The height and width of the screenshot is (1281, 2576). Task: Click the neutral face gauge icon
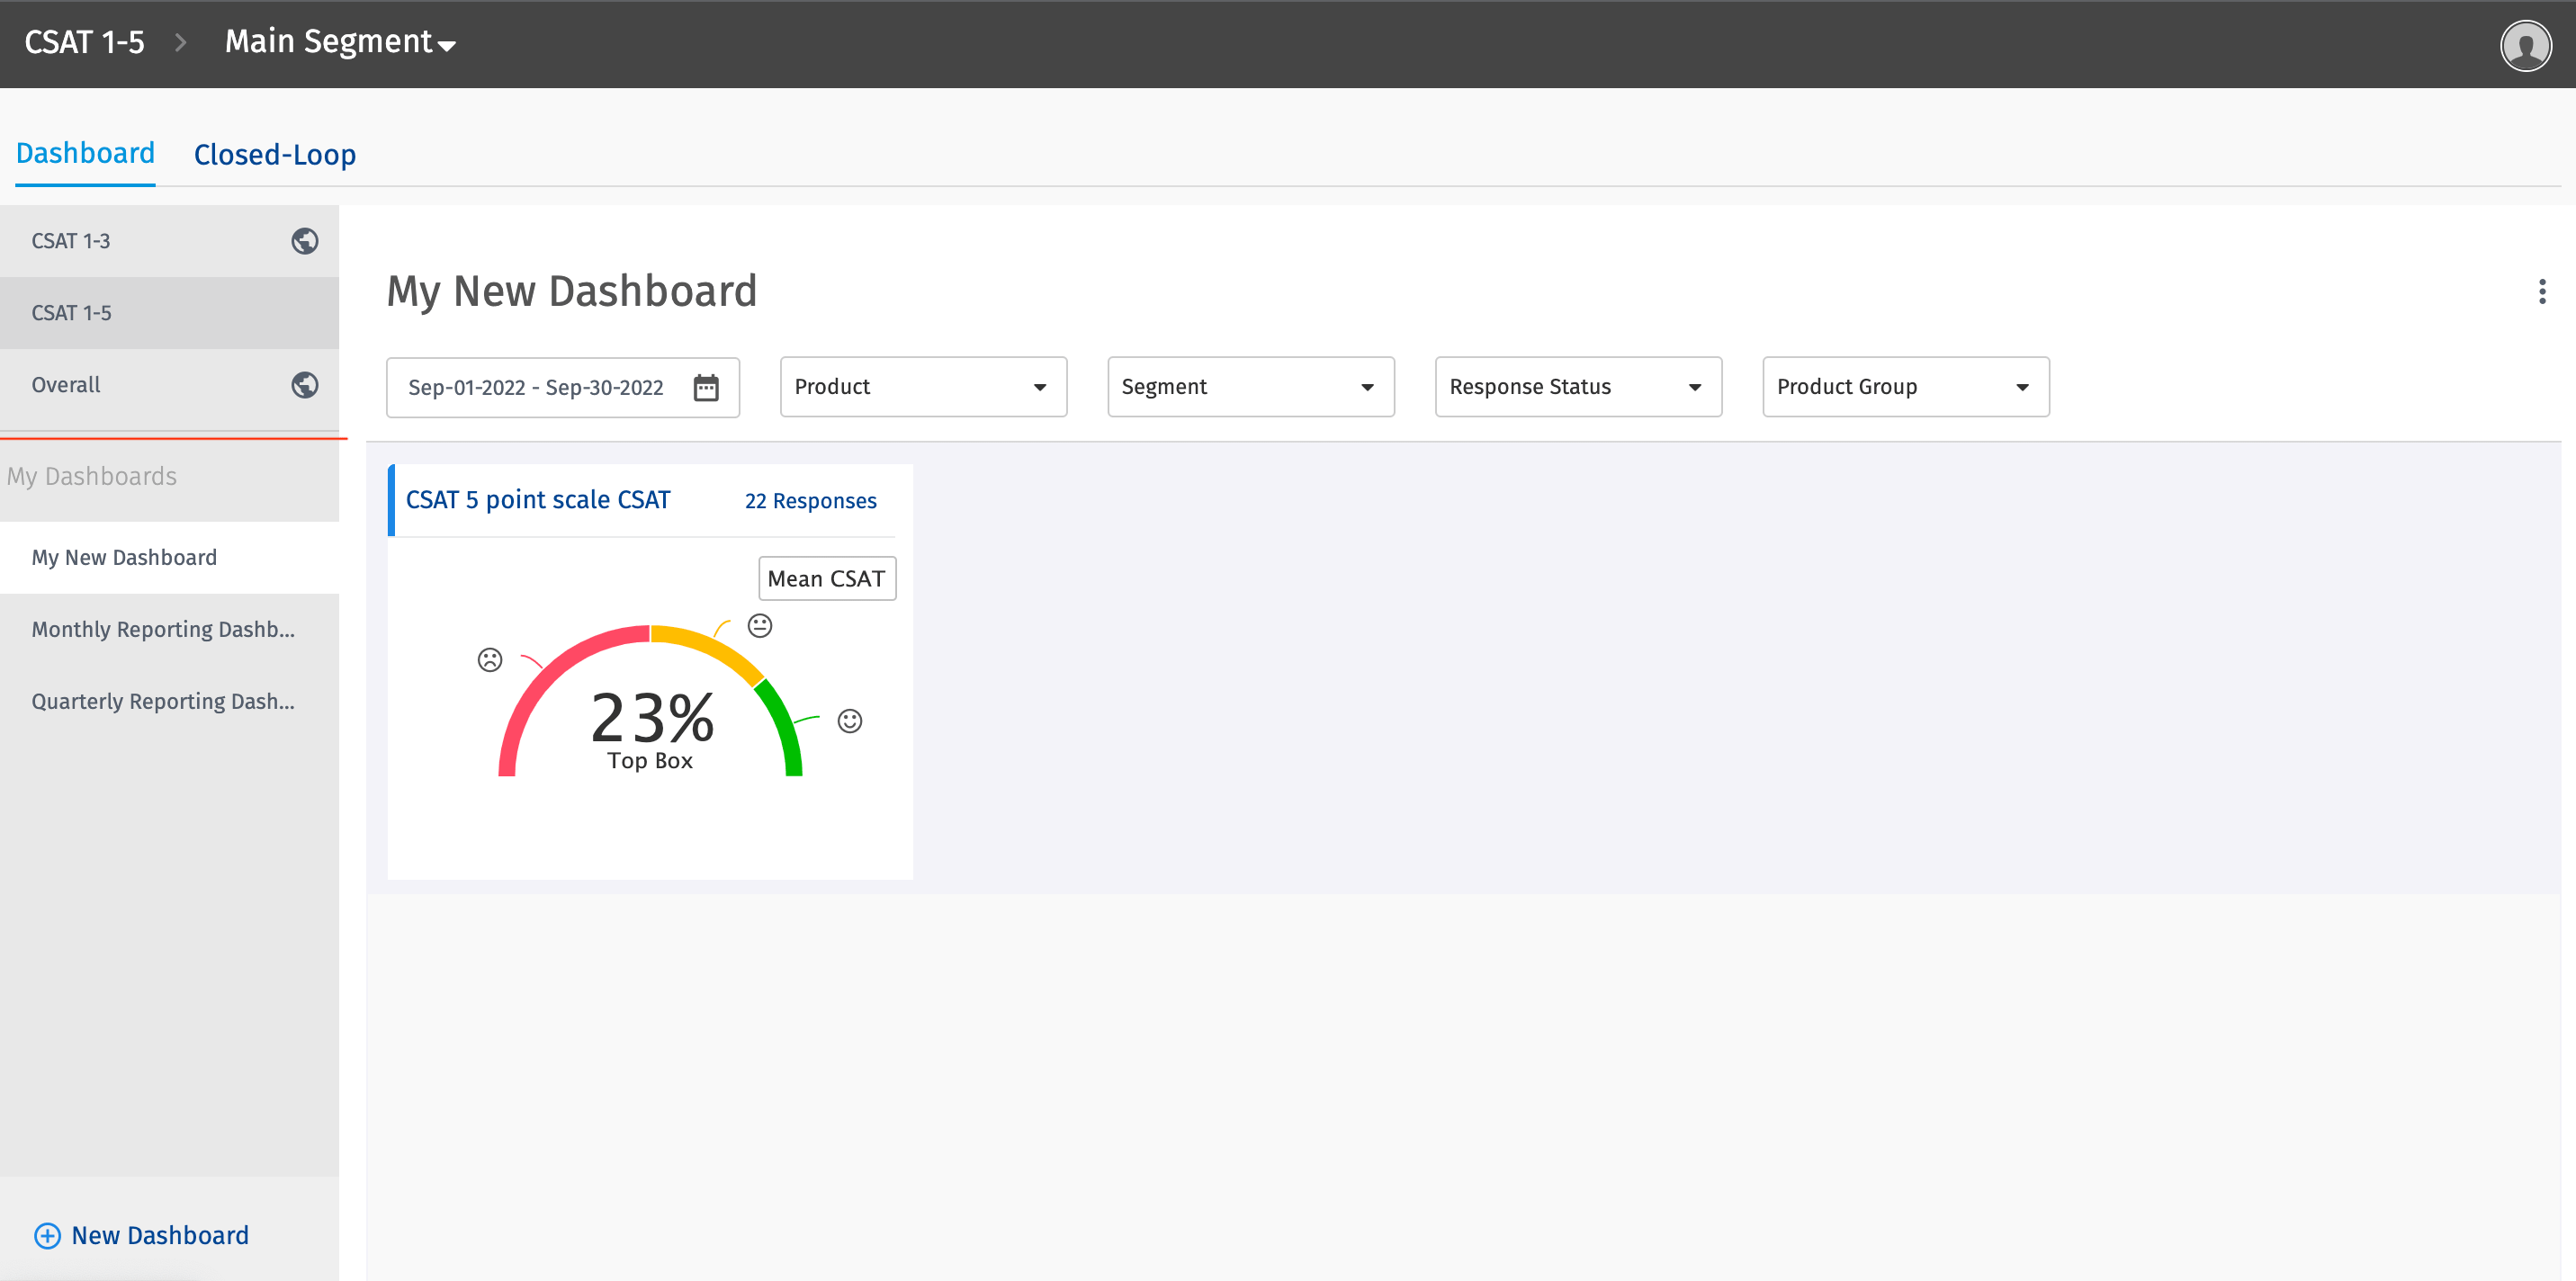(x=760, y=626)
